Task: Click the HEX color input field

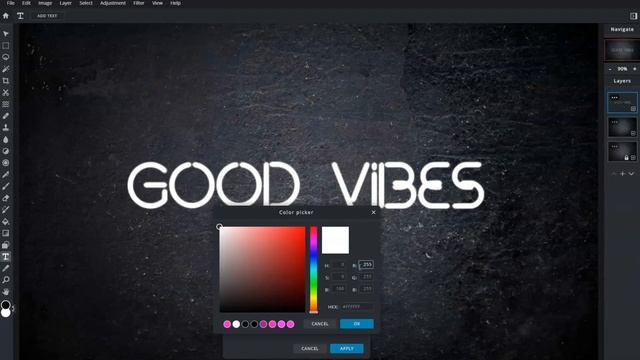Action: [357, 307]
